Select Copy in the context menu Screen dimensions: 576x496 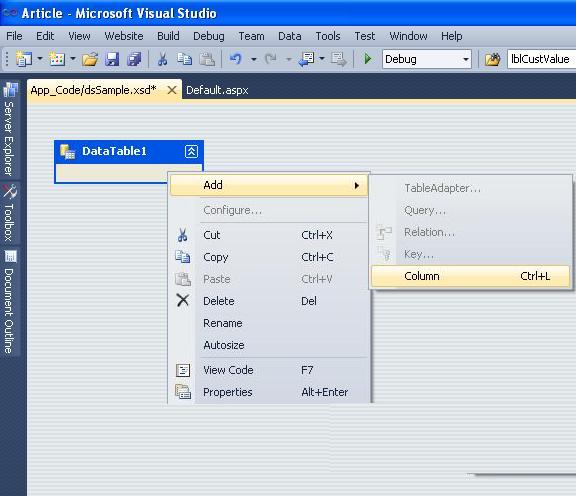coord(269,257)
